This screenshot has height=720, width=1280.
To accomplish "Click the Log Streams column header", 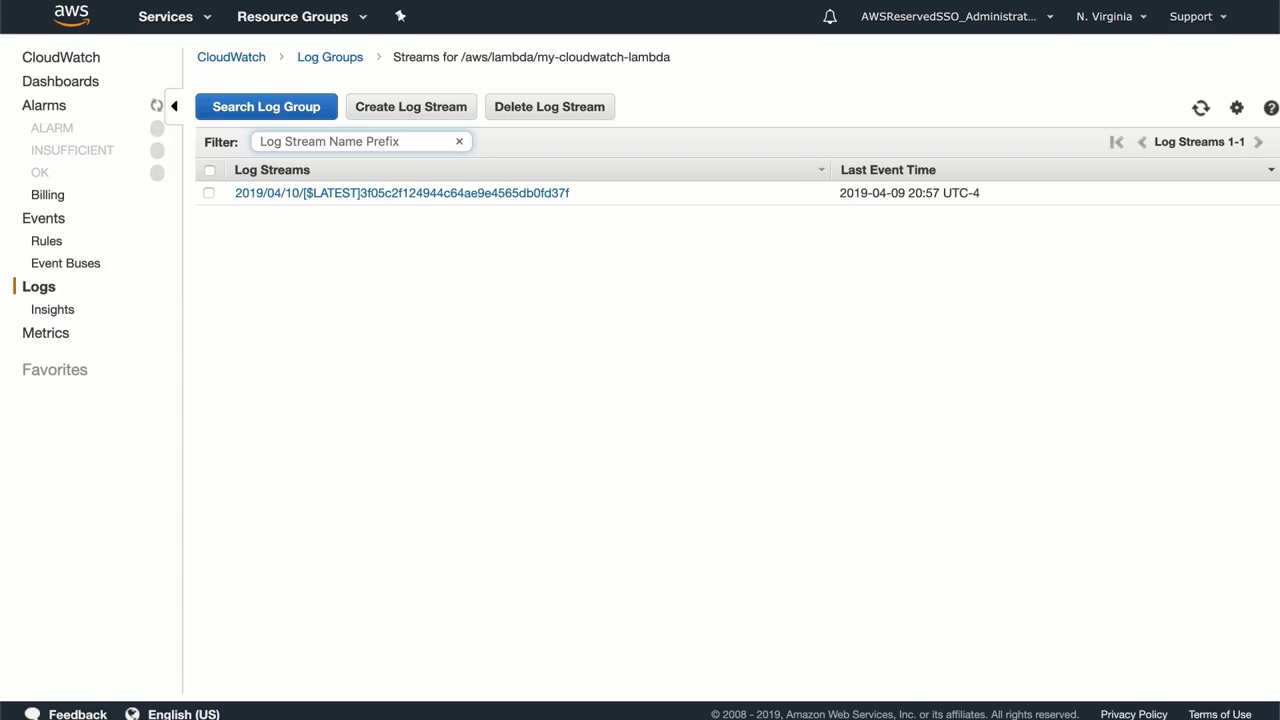I will click(272, 170).
